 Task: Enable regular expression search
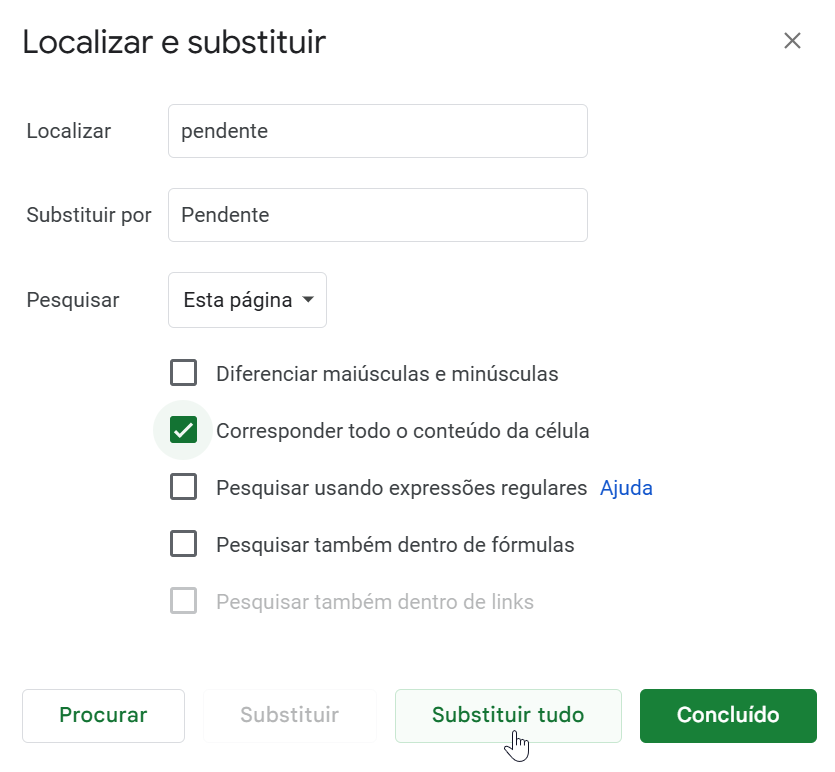184,487
